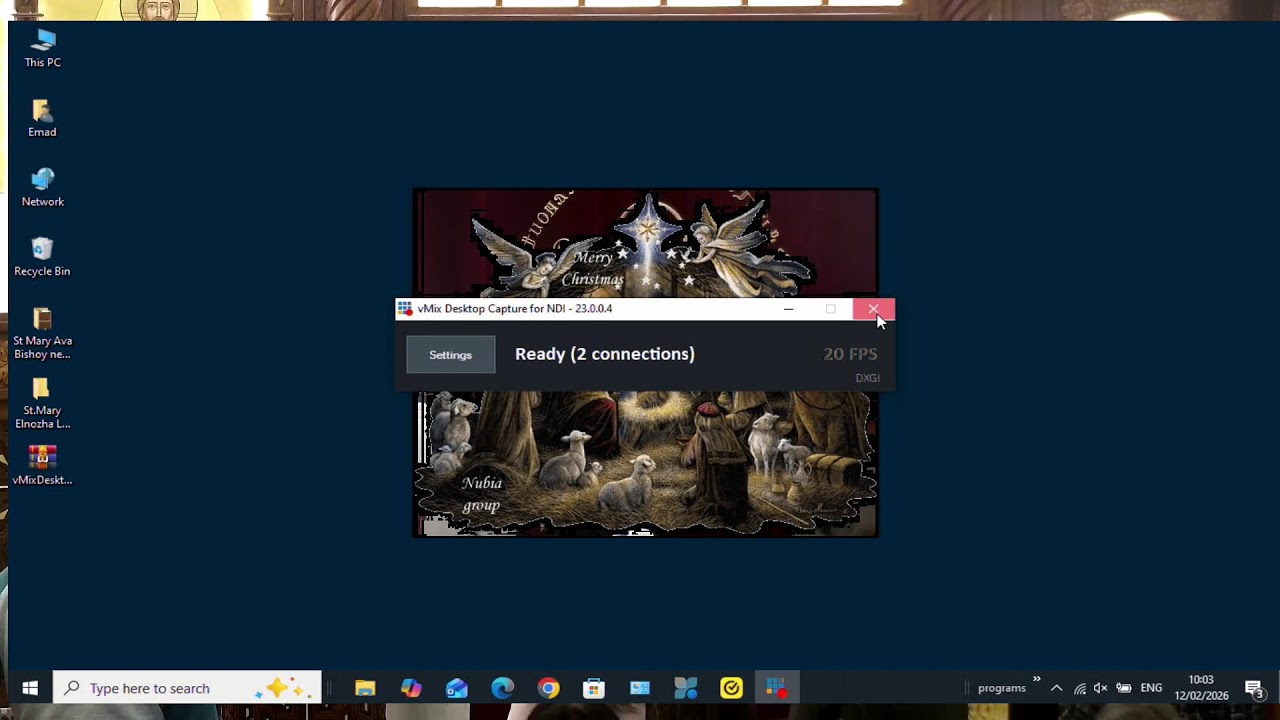Select the St Mary Ava Bishoy desktop item
Viewport: 1280px width, 720px height.
point(42,334)
